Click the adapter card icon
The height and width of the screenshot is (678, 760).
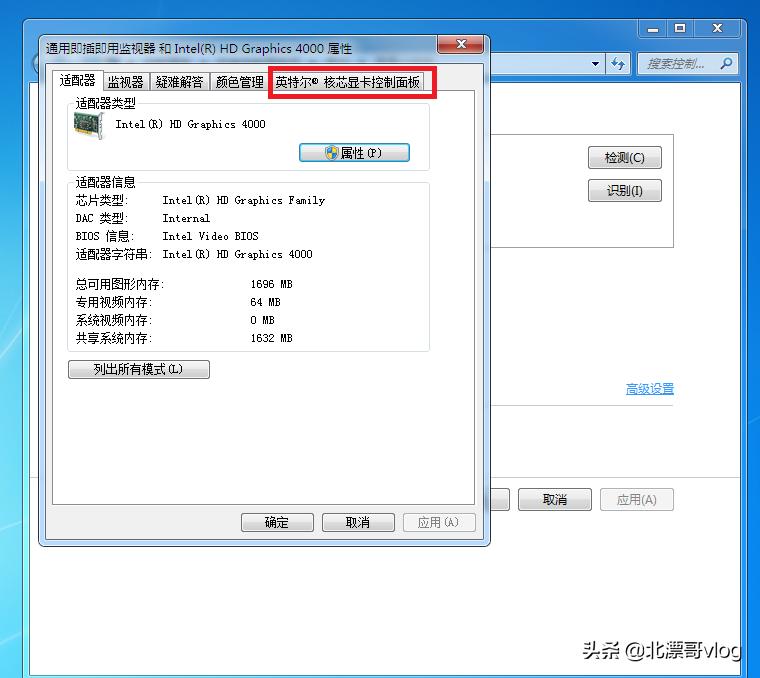coord(89,125)
